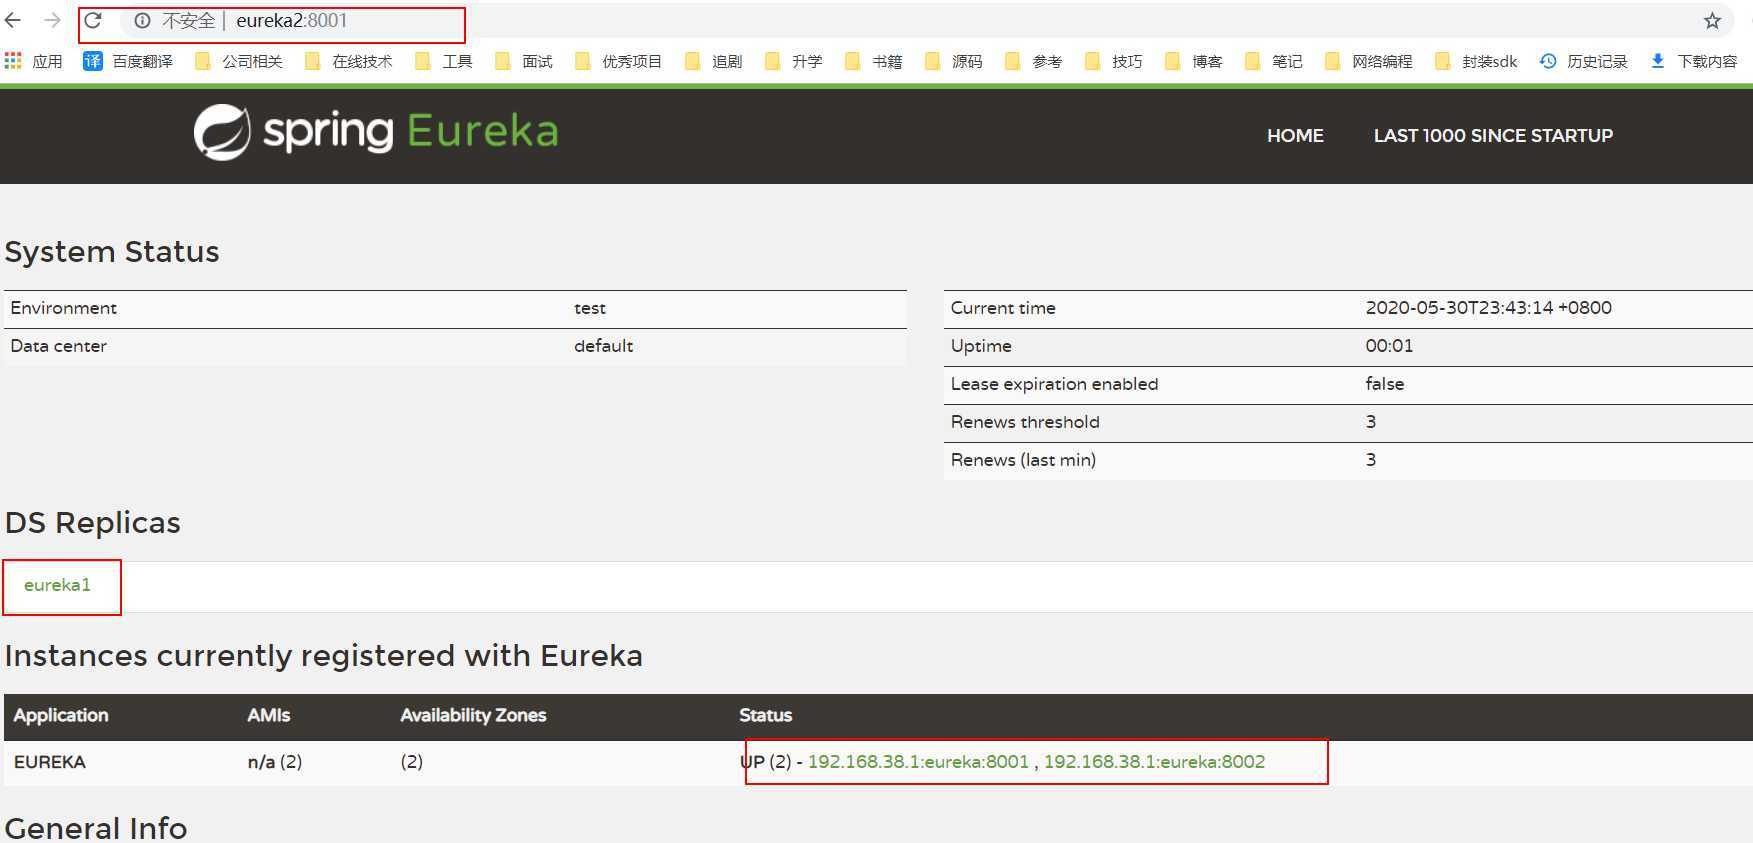Open the 历史记录 history shortcut
1753x843 pixels.
pos(1584,61)
